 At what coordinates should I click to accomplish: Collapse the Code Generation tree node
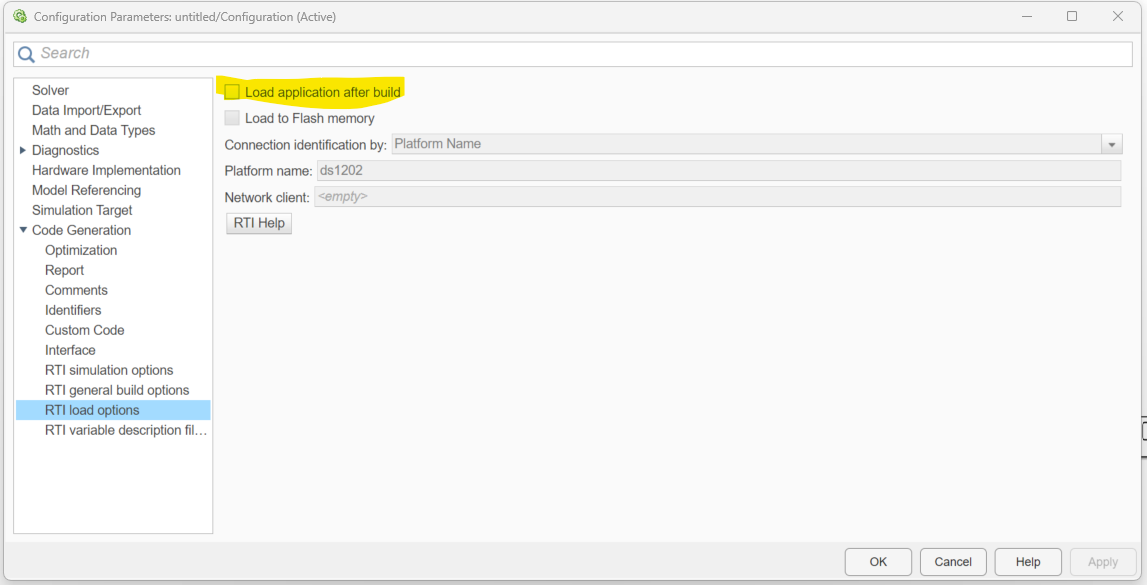tap(23, 230)
